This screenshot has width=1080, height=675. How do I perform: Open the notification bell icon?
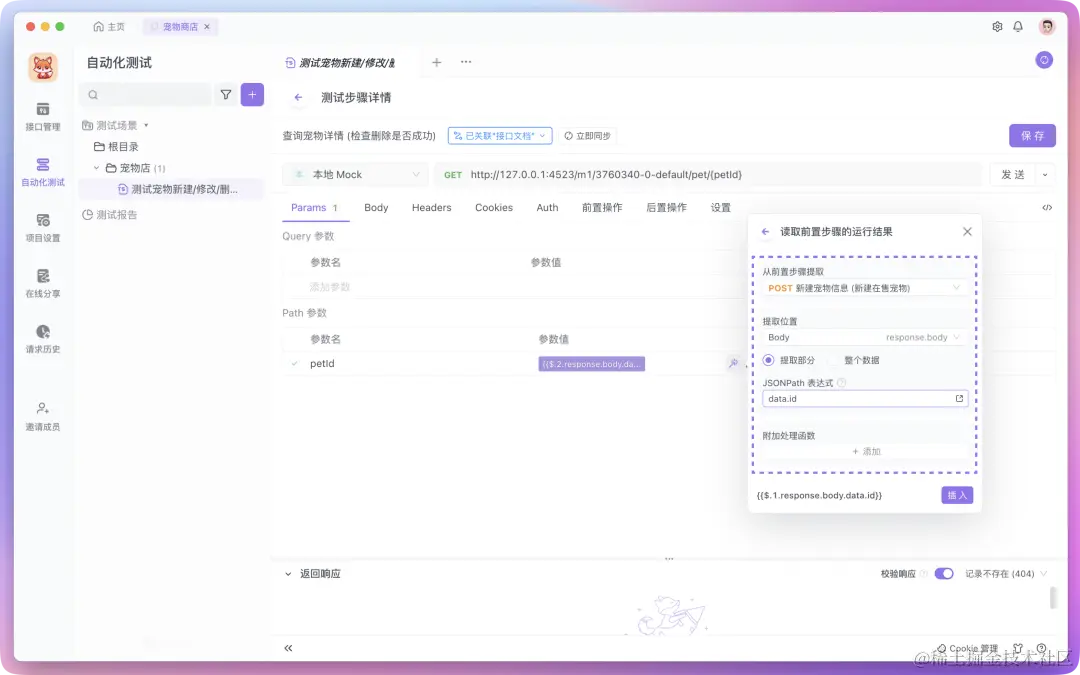tap(1018, 27)
